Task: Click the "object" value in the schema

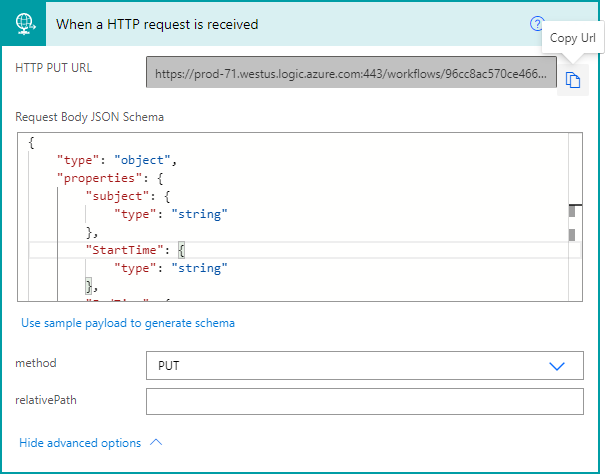Action: point(142,160)
